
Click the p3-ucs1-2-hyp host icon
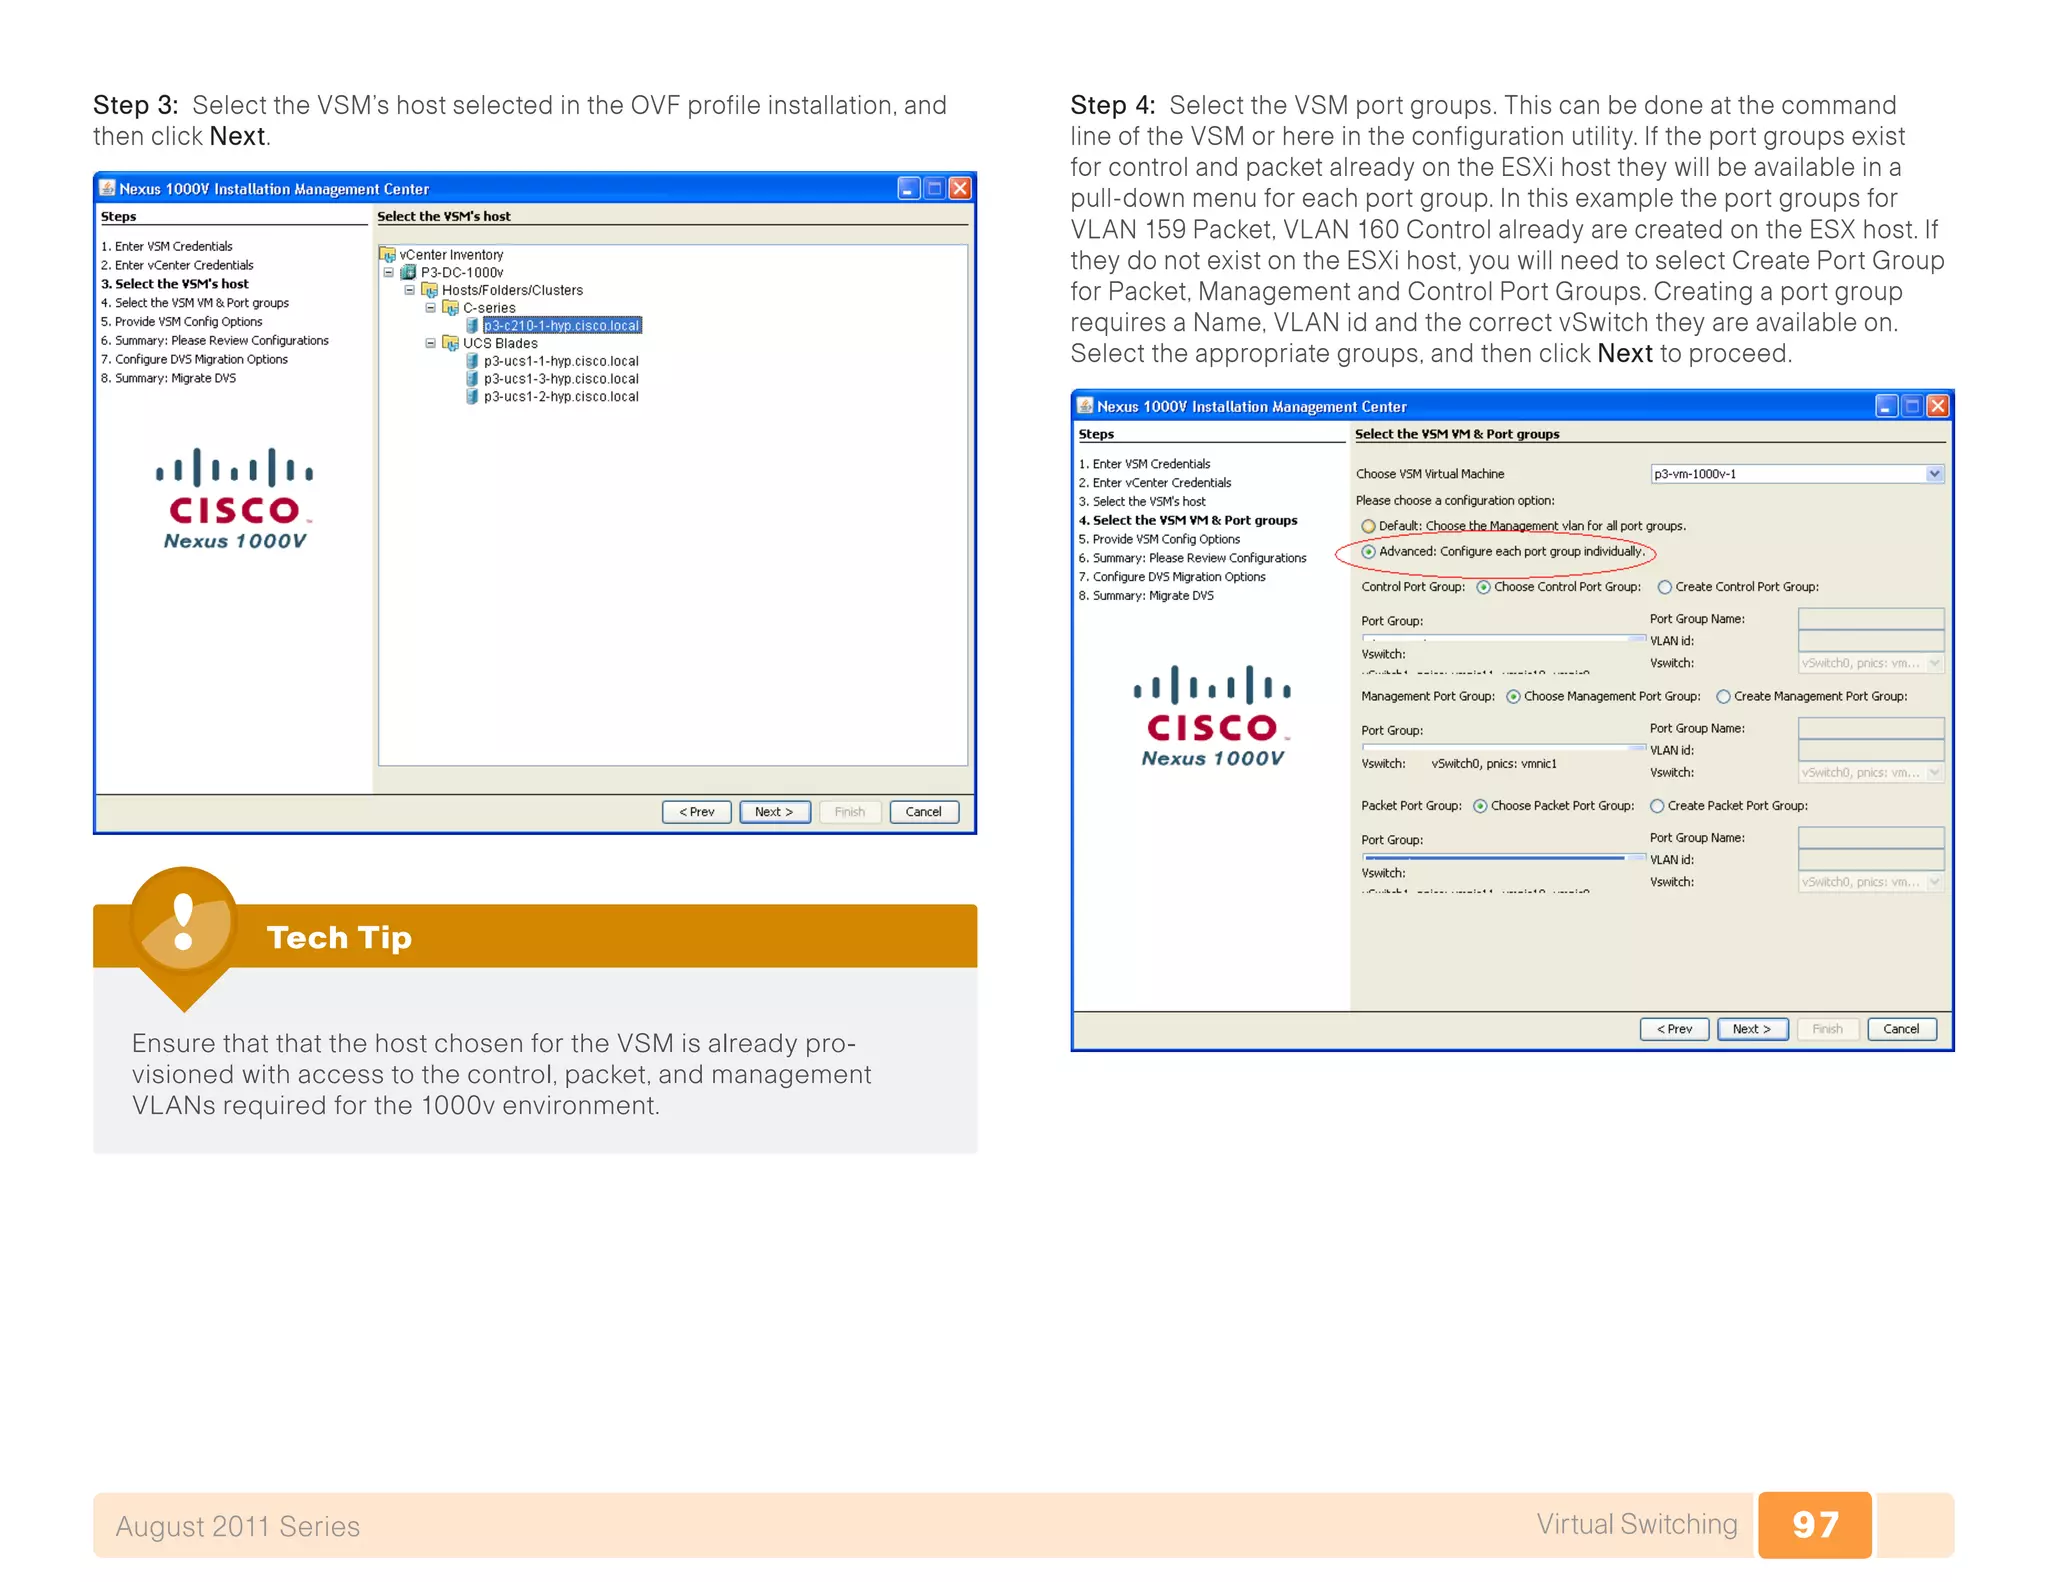click(471, 397)
